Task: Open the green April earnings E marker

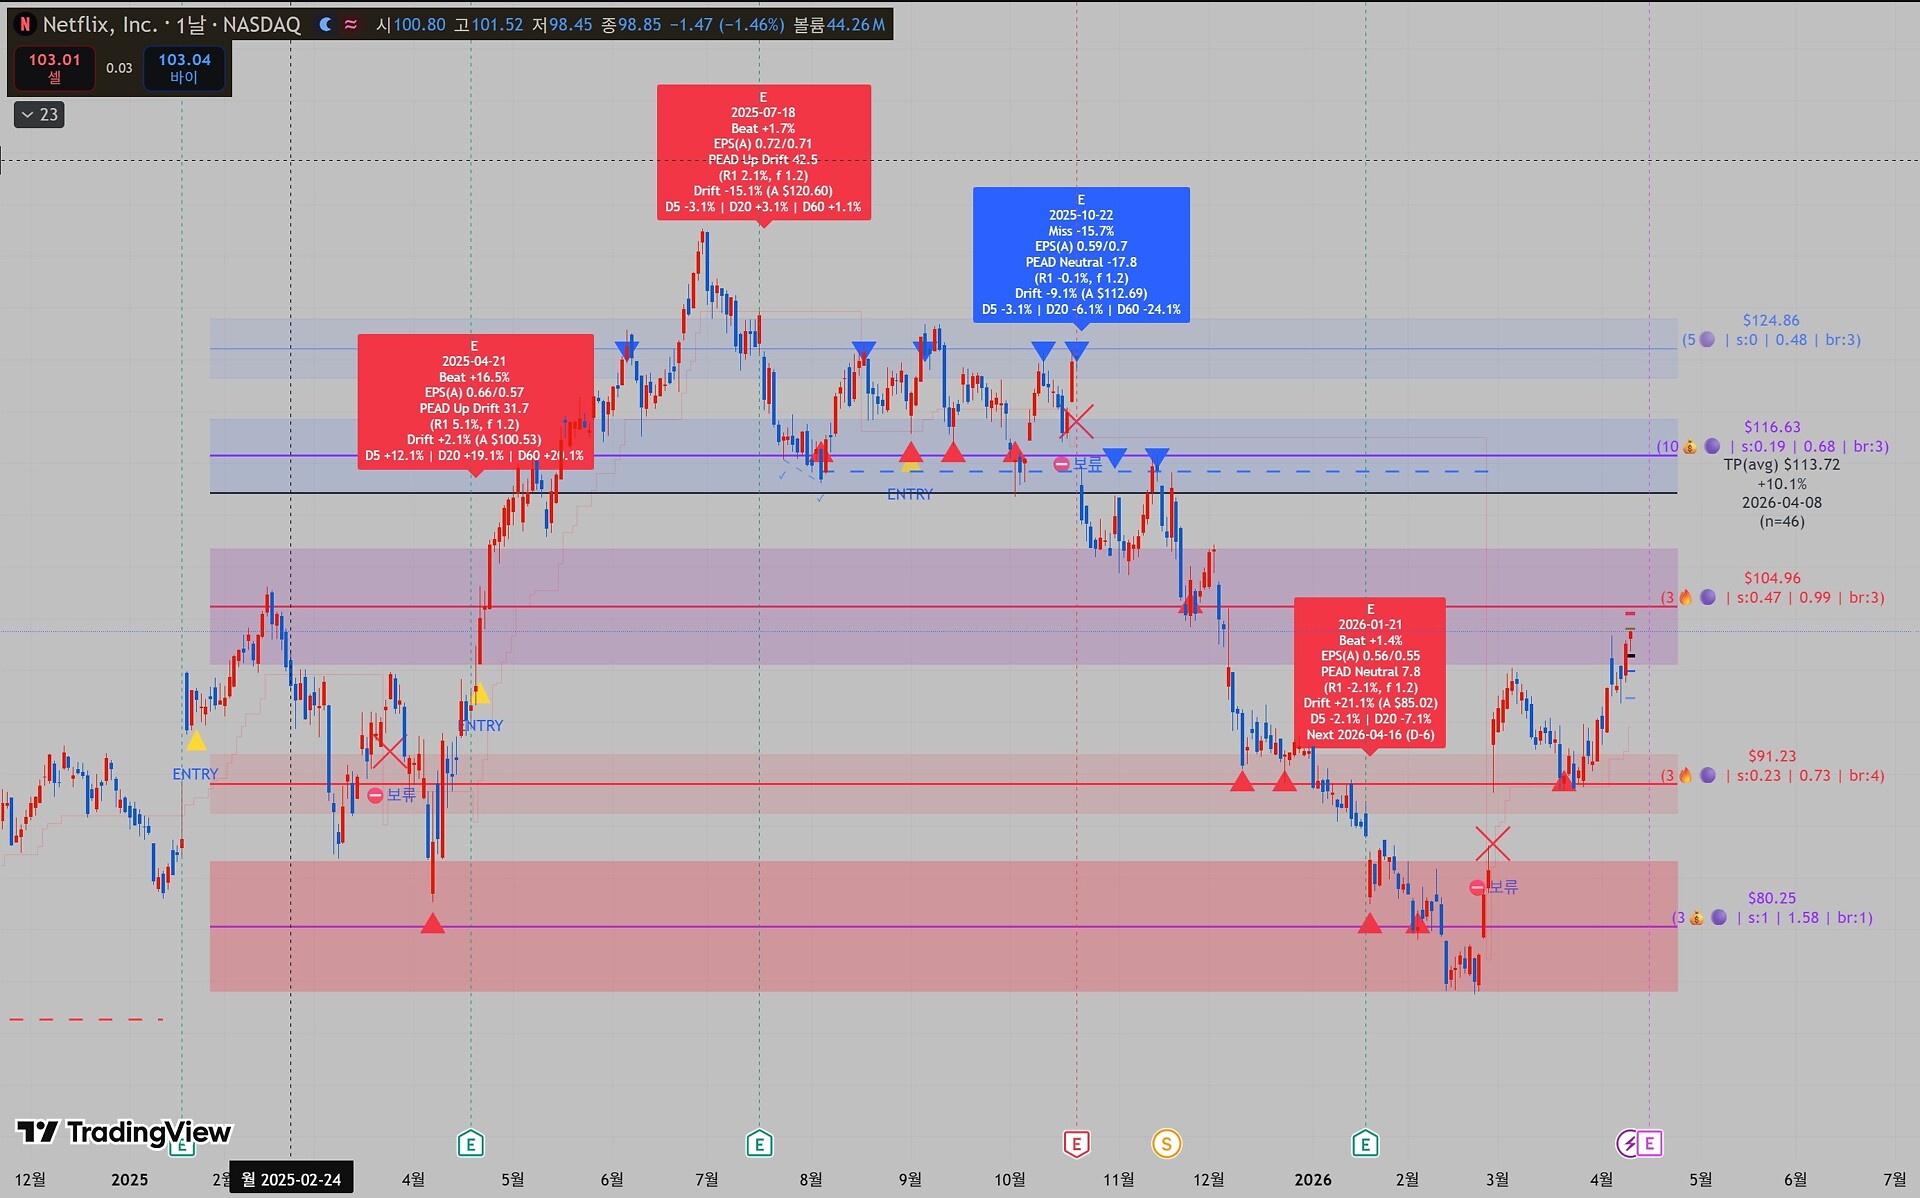Action: (470, 1143)
